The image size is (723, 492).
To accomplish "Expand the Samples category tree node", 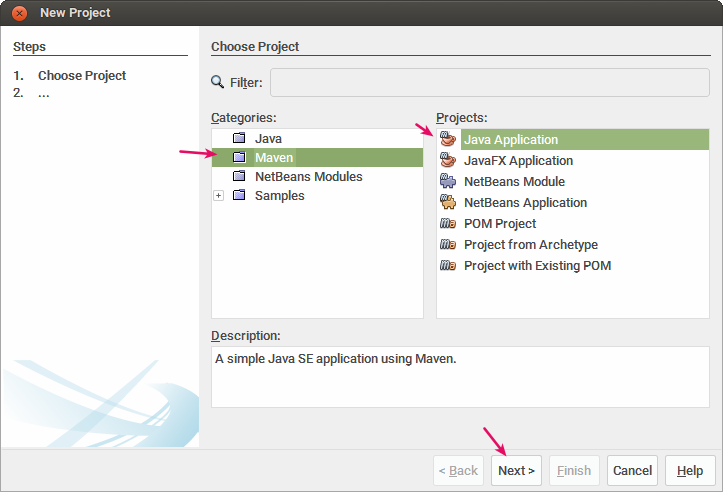I will tap(219, 196).
